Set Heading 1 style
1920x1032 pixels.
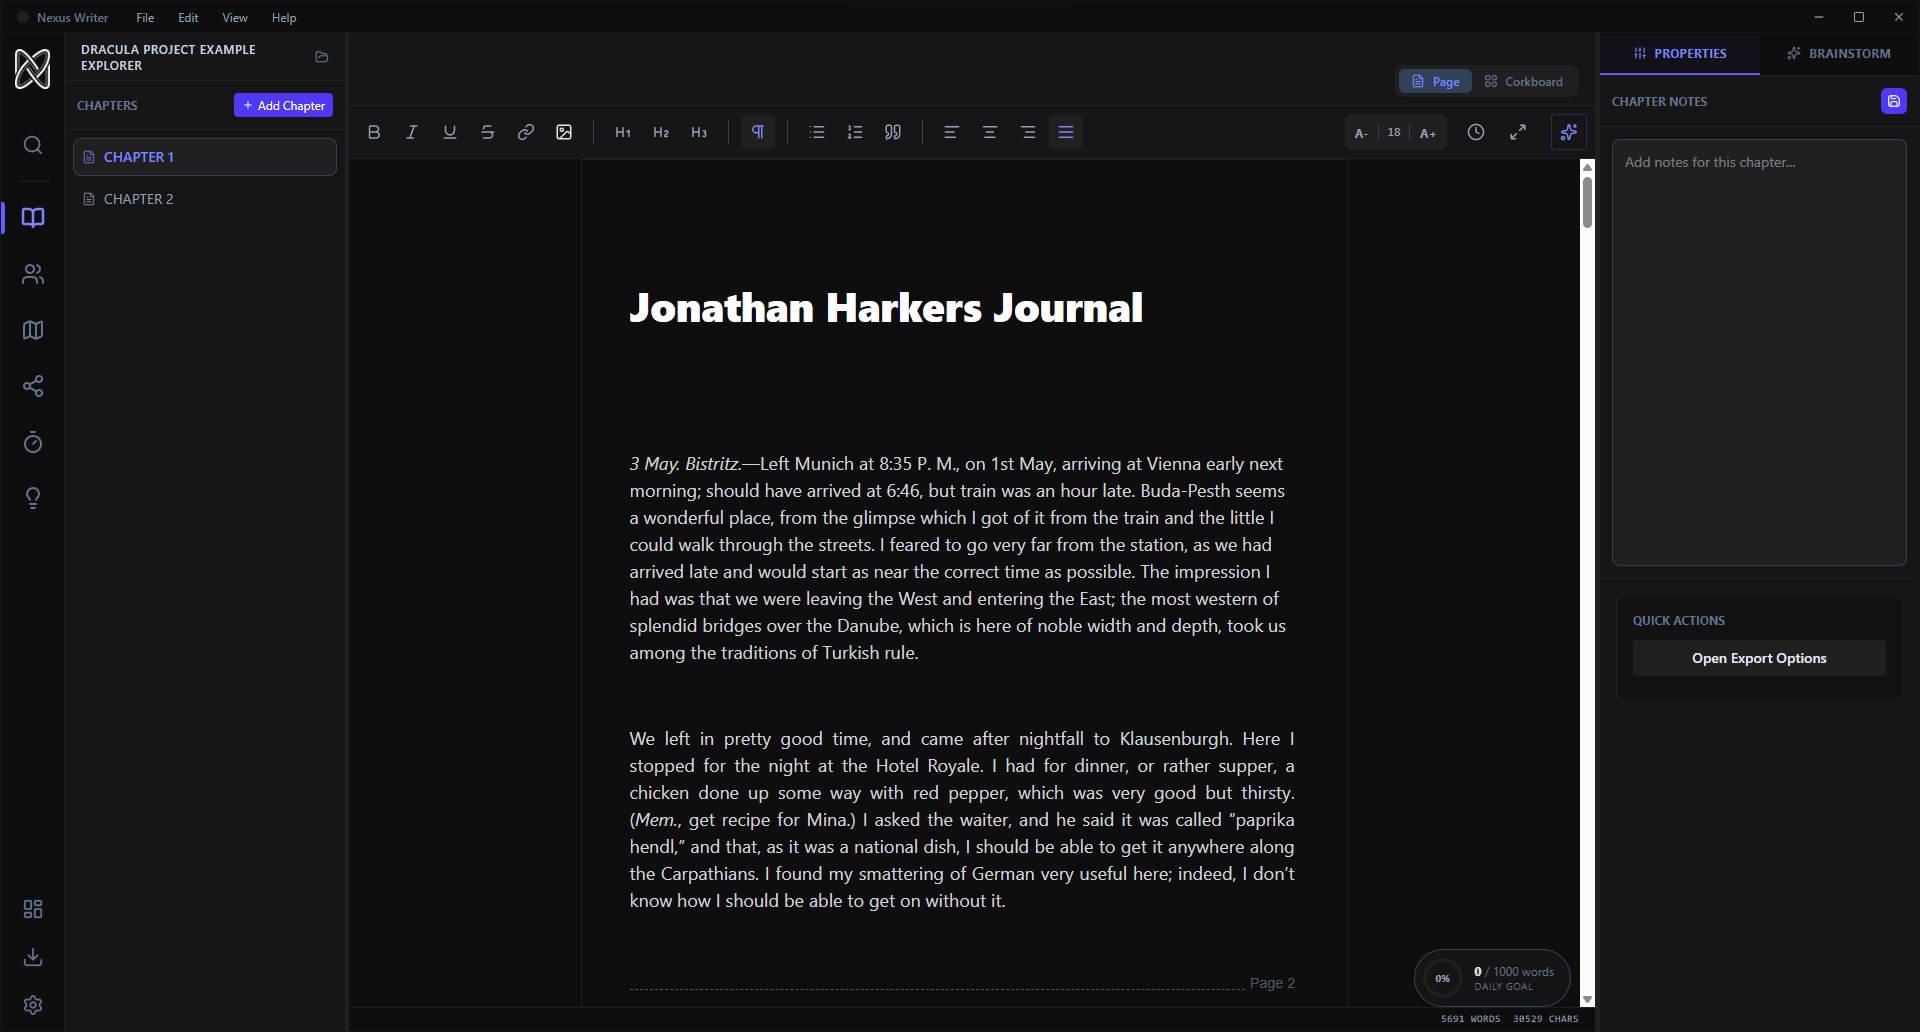[x=623, y=132]
